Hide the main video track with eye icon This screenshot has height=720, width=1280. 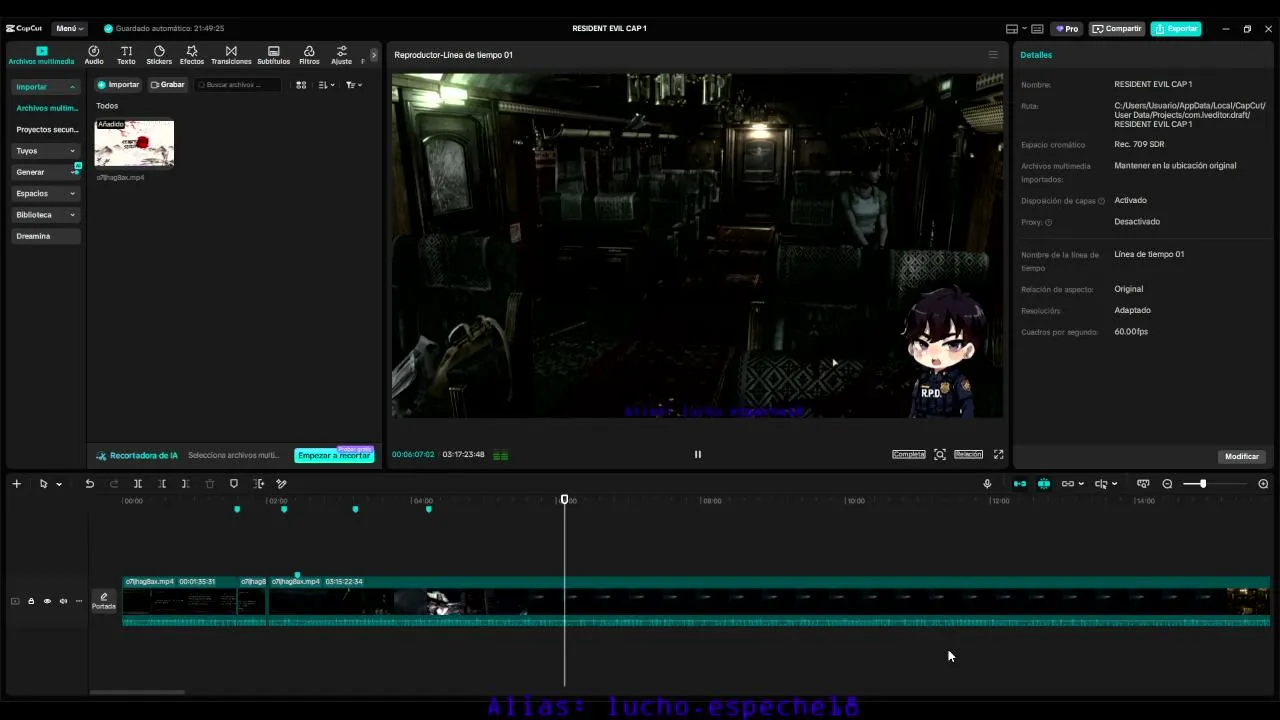pos(47,601)
